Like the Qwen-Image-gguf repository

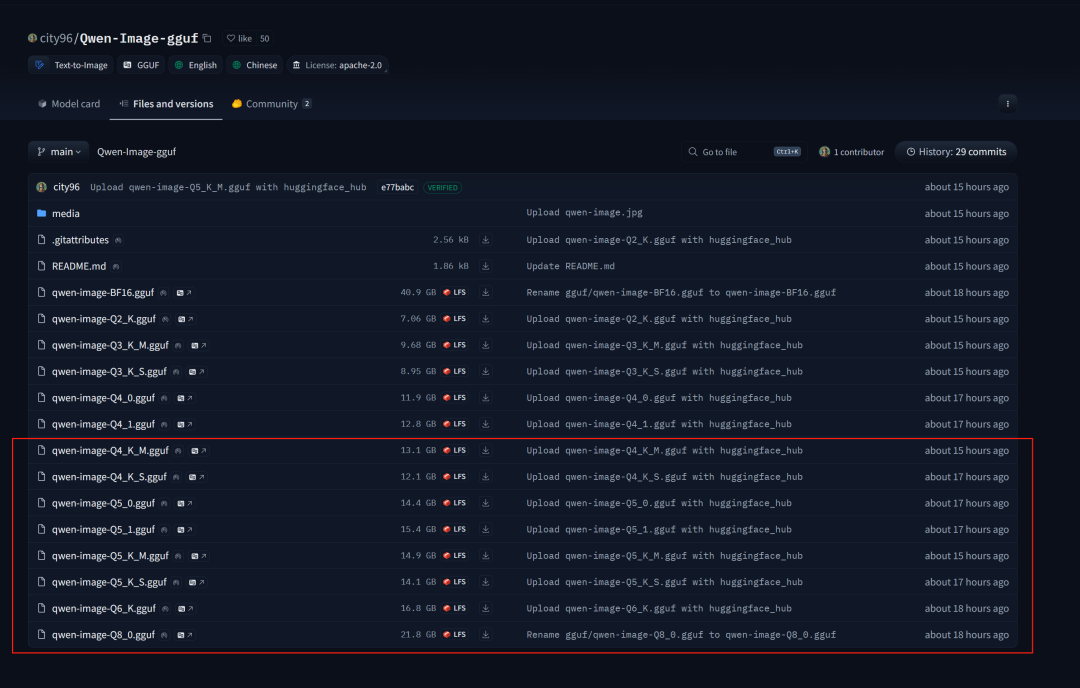pyautogui.click(x=240, y=39)
